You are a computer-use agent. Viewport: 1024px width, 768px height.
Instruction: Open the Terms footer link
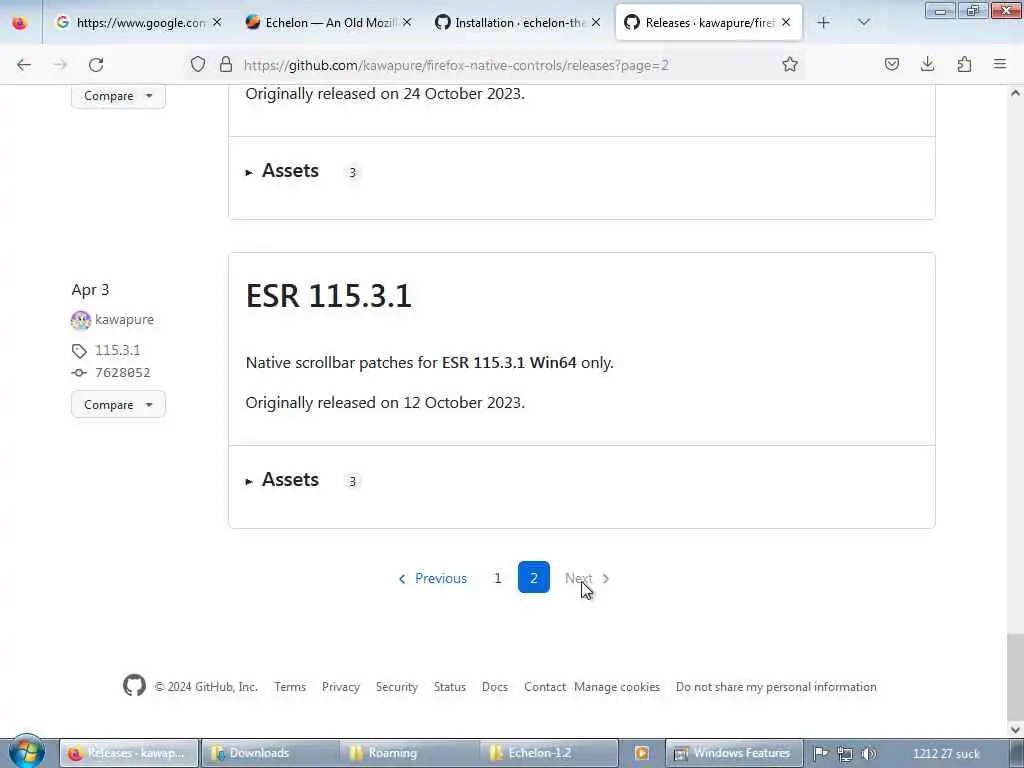tap(290, 687)
